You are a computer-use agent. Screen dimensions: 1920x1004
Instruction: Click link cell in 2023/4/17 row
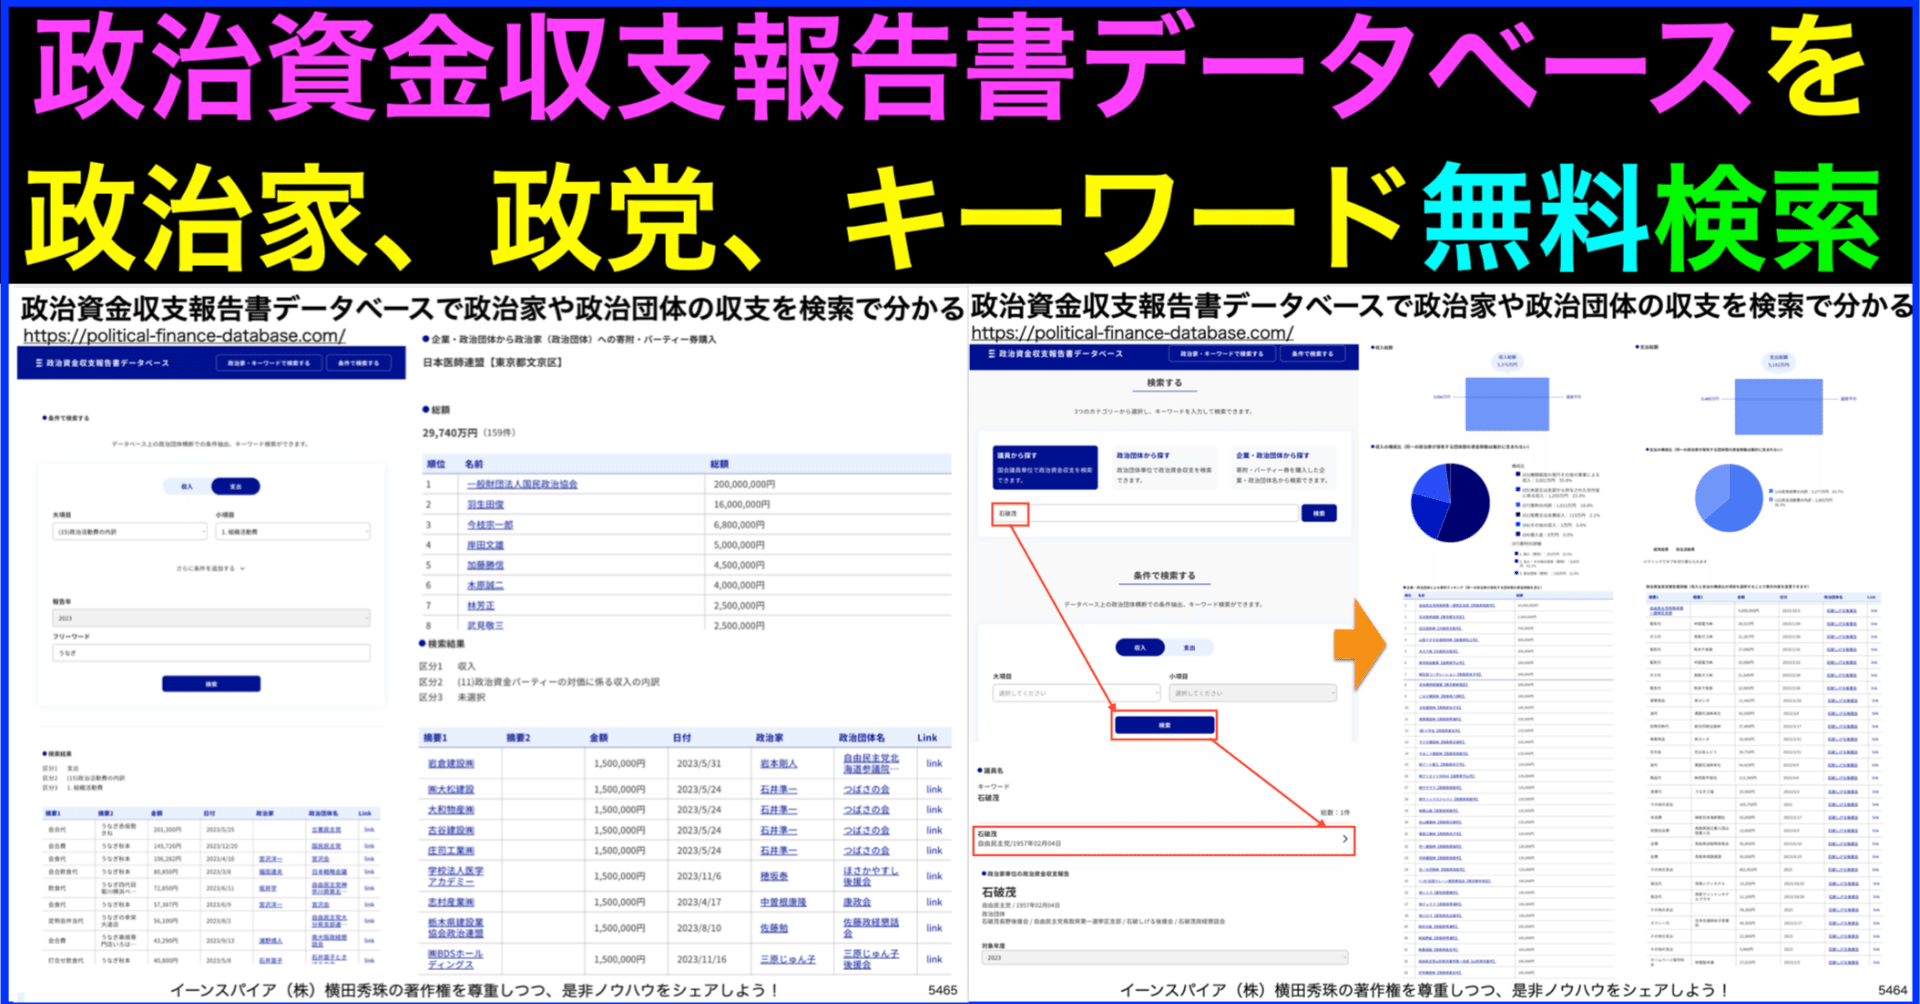[934, 902]
